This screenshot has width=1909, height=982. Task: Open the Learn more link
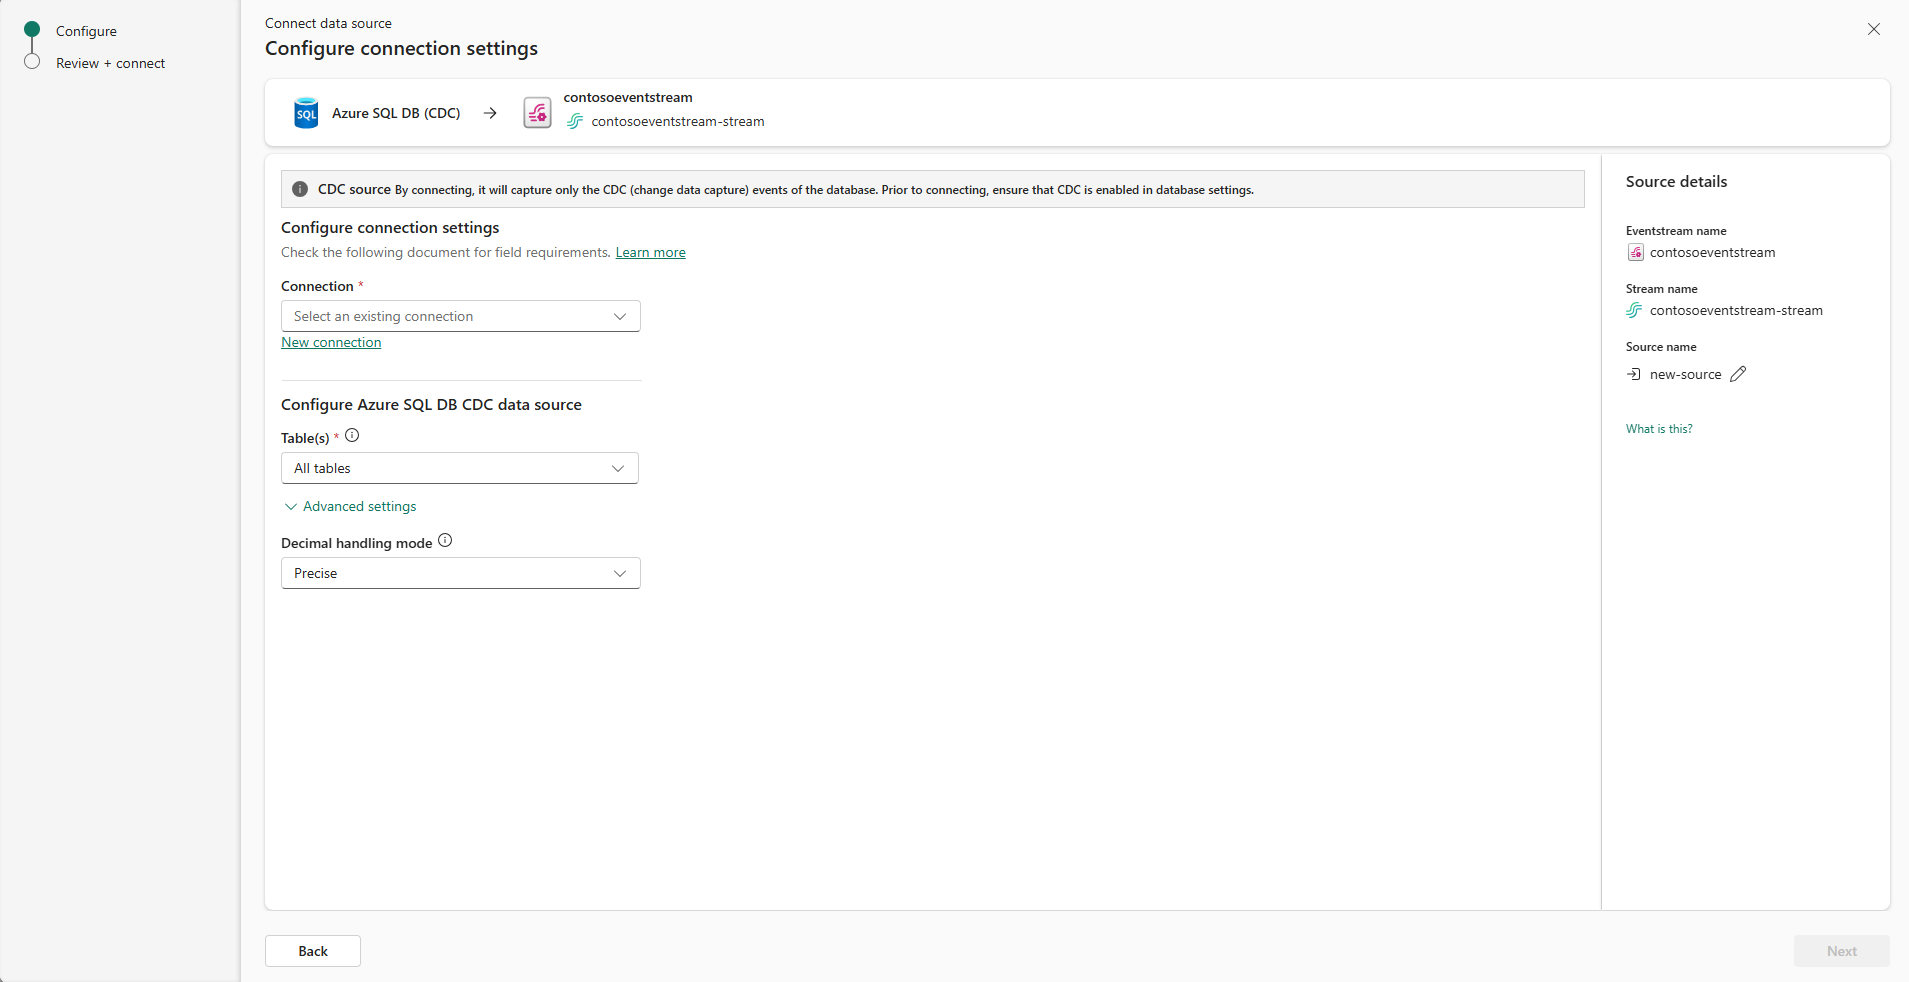[650, 252]
